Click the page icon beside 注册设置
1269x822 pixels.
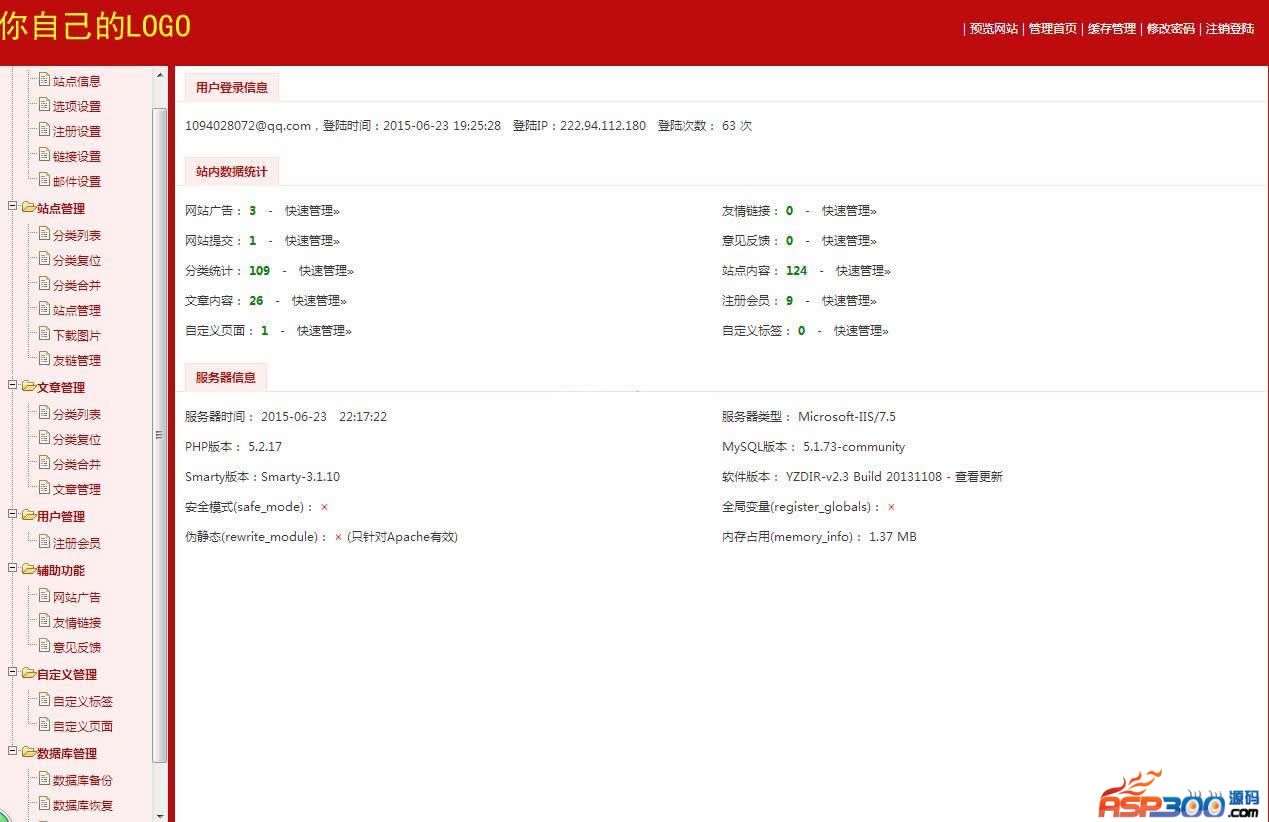tap(44, 130)
